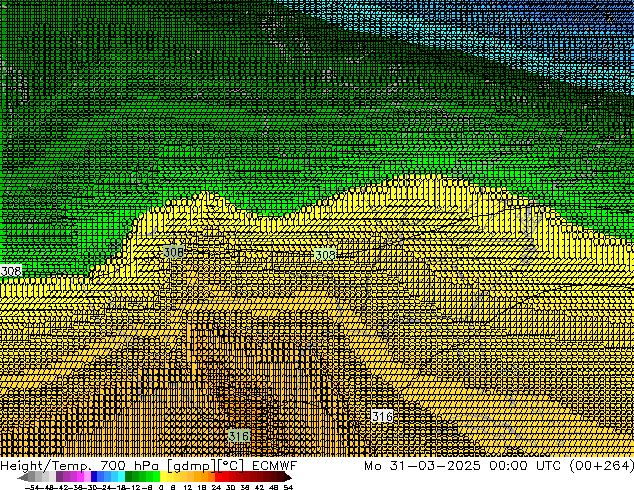Click the green-tinted 316 contour label
This screenshot has width=634, height=490.
point(239,436)
